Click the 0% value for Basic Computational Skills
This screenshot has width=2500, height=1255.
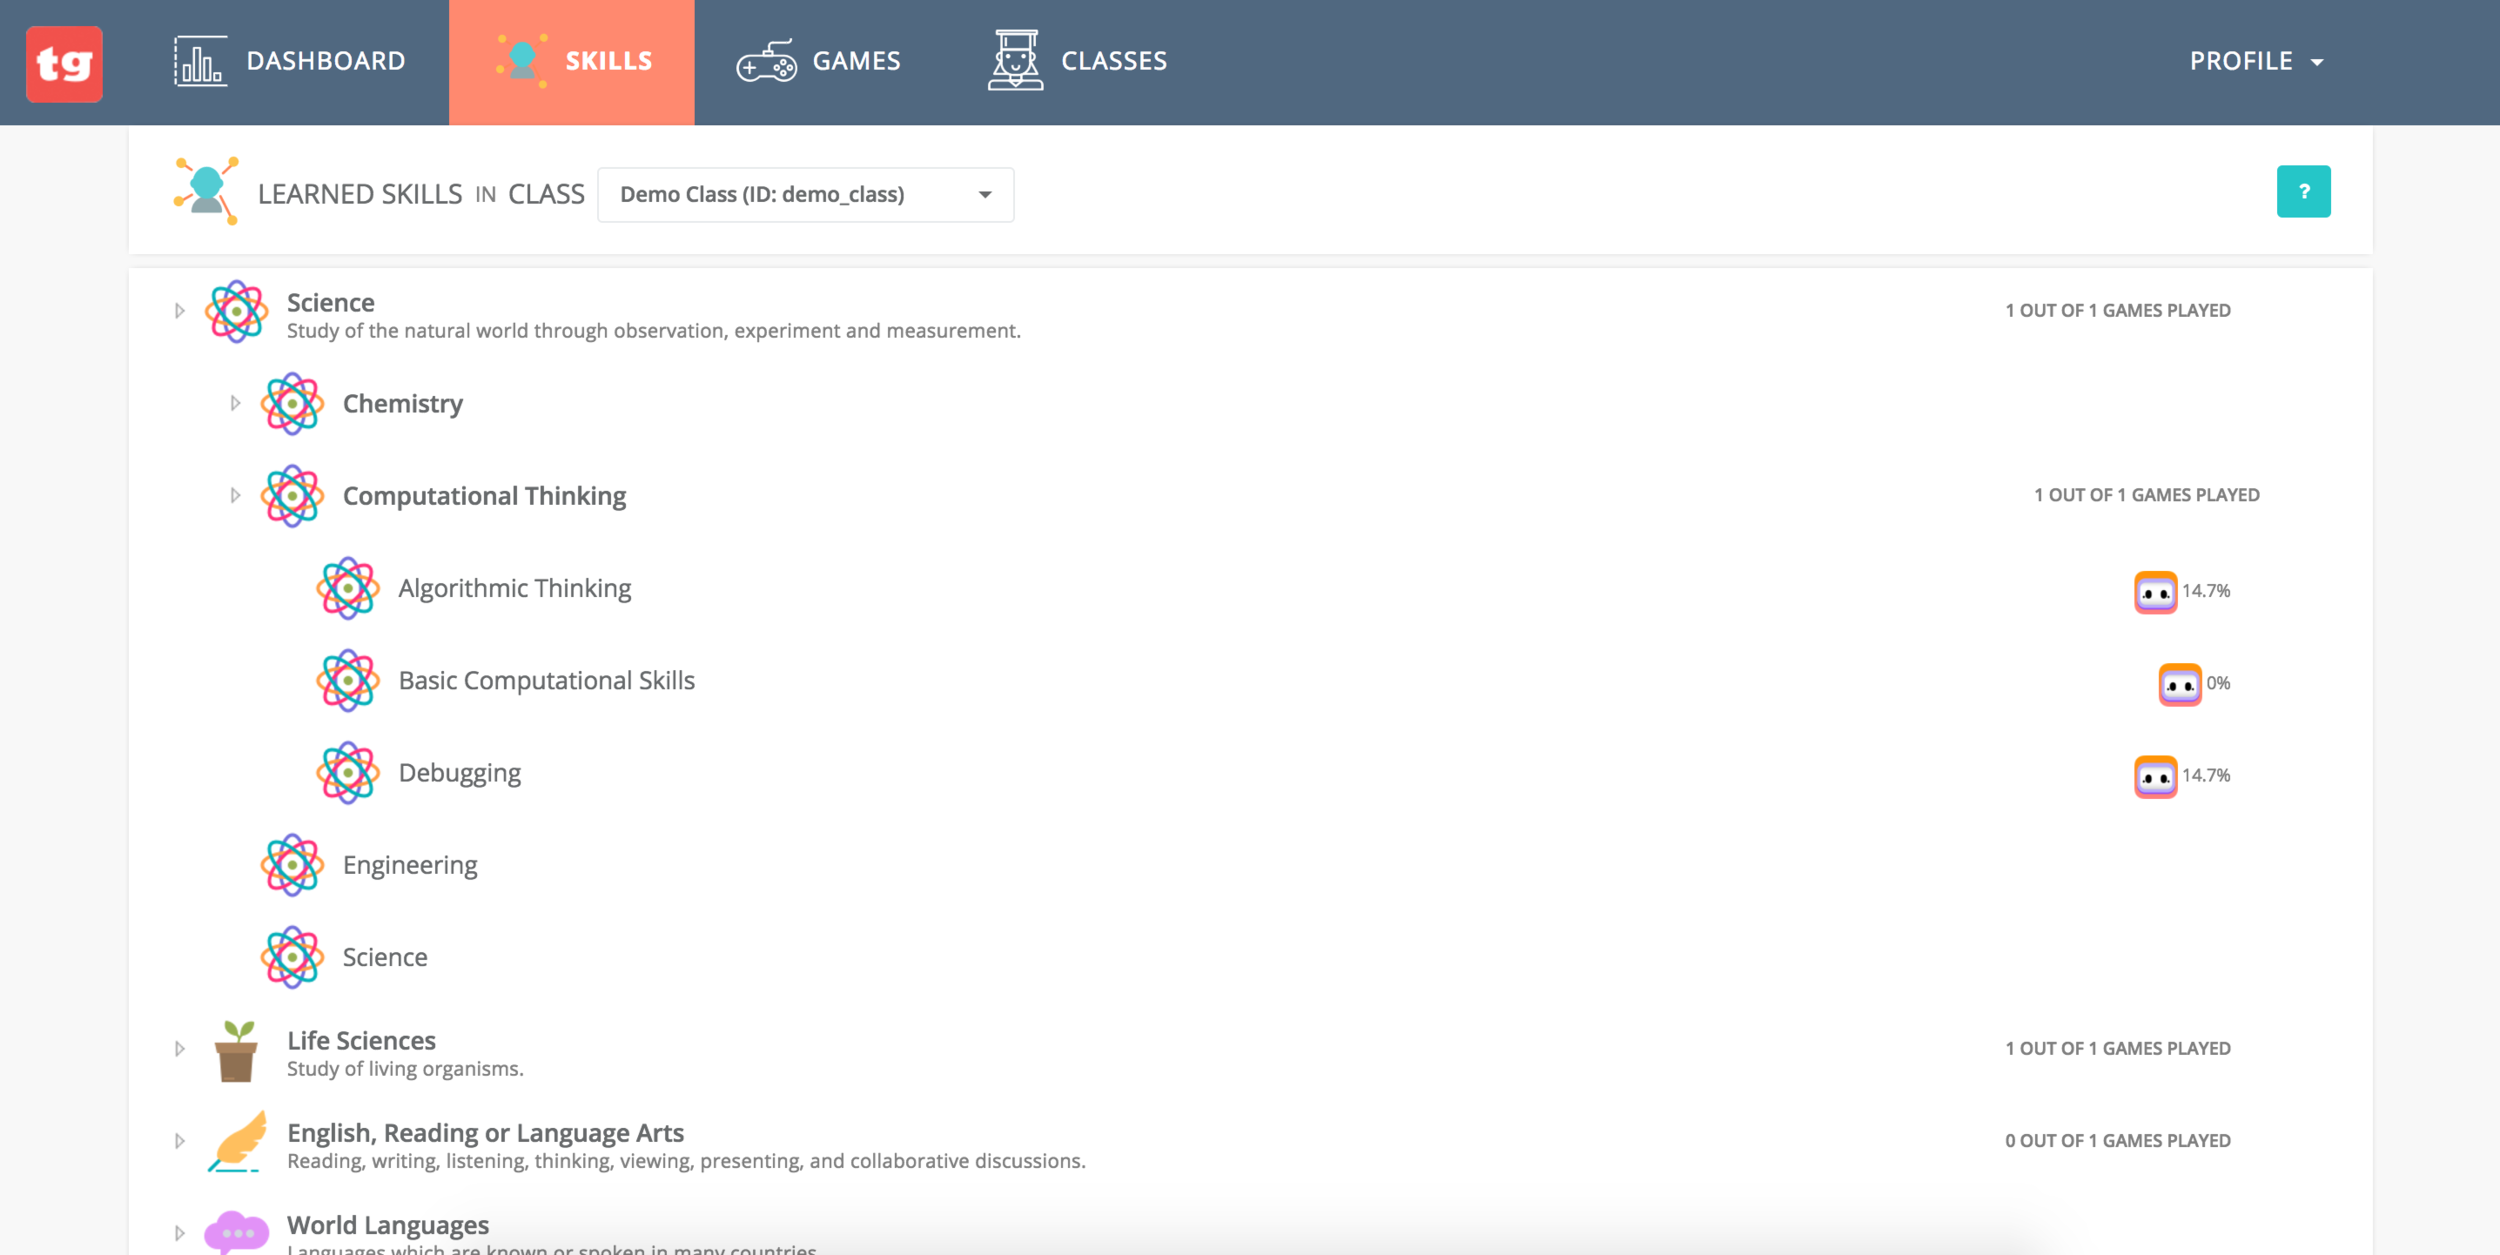pos(2218,683)
